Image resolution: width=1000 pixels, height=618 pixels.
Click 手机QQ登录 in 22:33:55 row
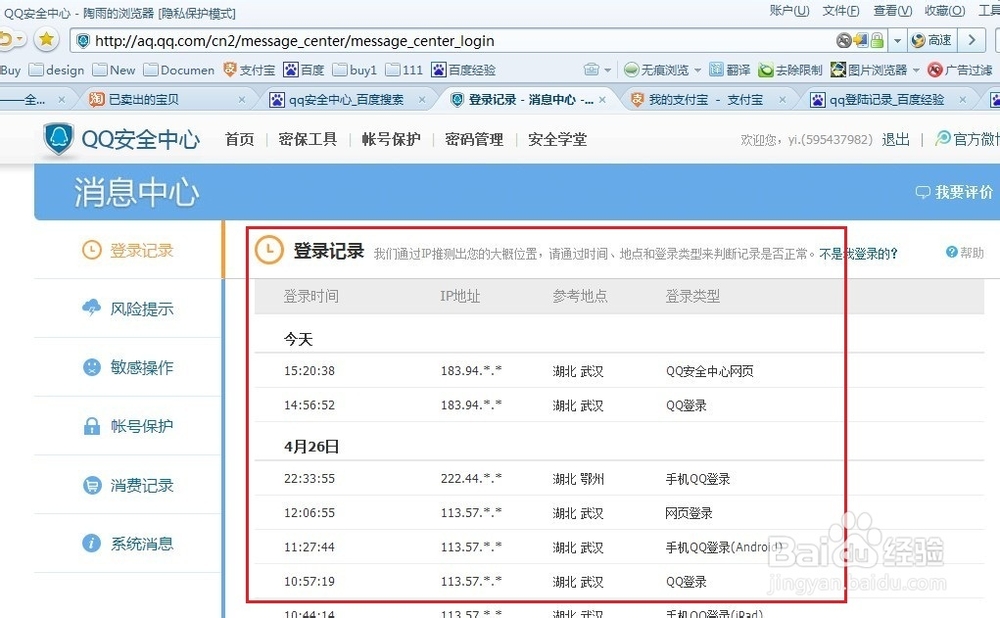tap(698, 478)
